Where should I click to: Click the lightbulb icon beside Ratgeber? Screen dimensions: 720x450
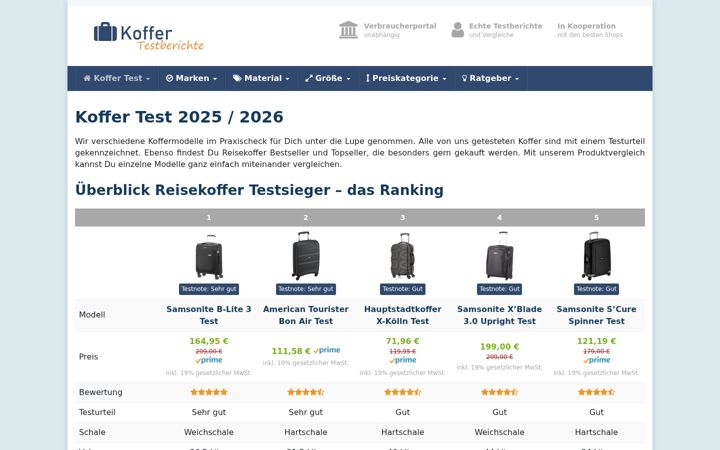coord(465,78)
